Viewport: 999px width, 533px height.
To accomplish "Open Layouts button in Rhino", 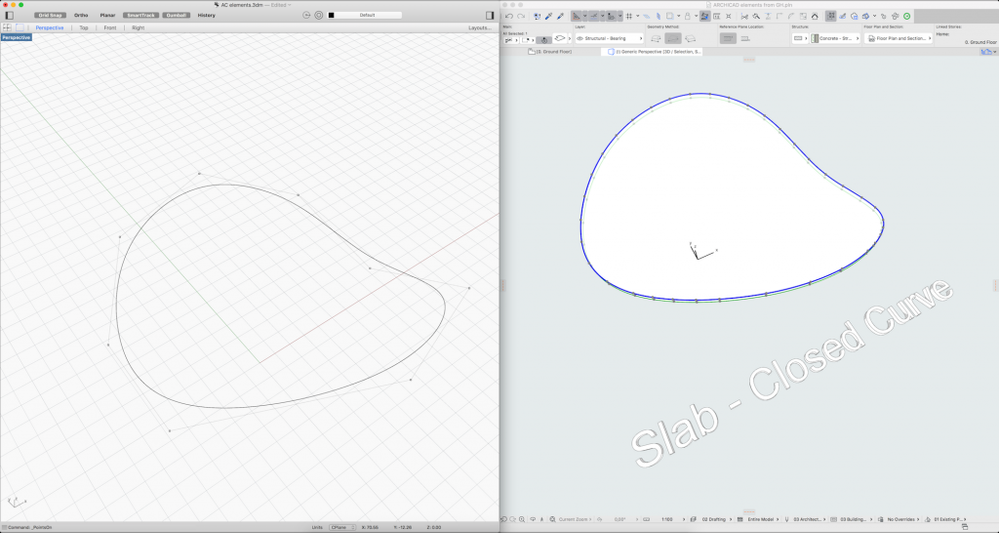I will 480,28.
